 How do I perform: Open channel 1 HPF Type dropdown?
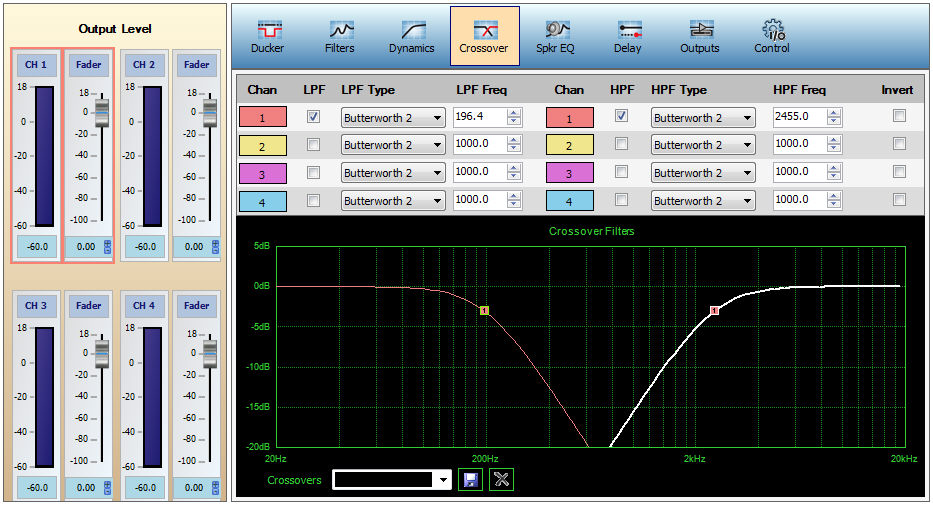[703, 118]
